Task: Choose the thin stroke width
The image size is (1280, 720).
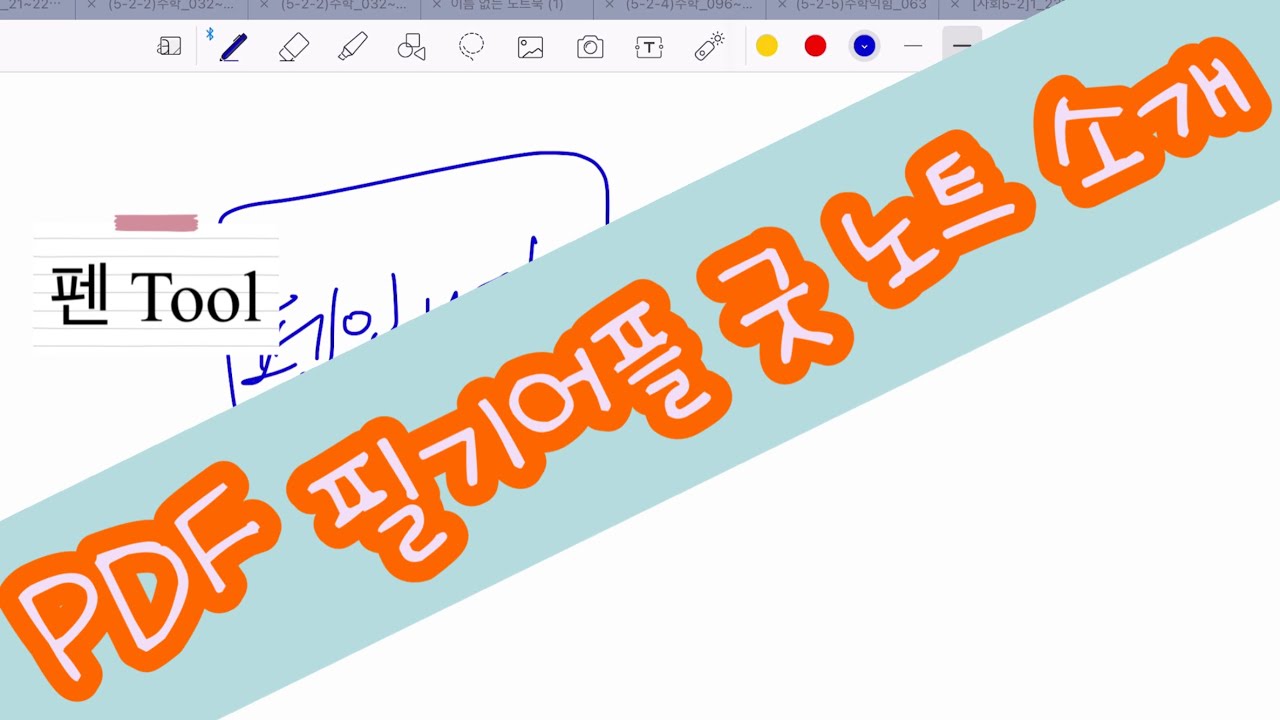Action: click(x=913, y=46)
